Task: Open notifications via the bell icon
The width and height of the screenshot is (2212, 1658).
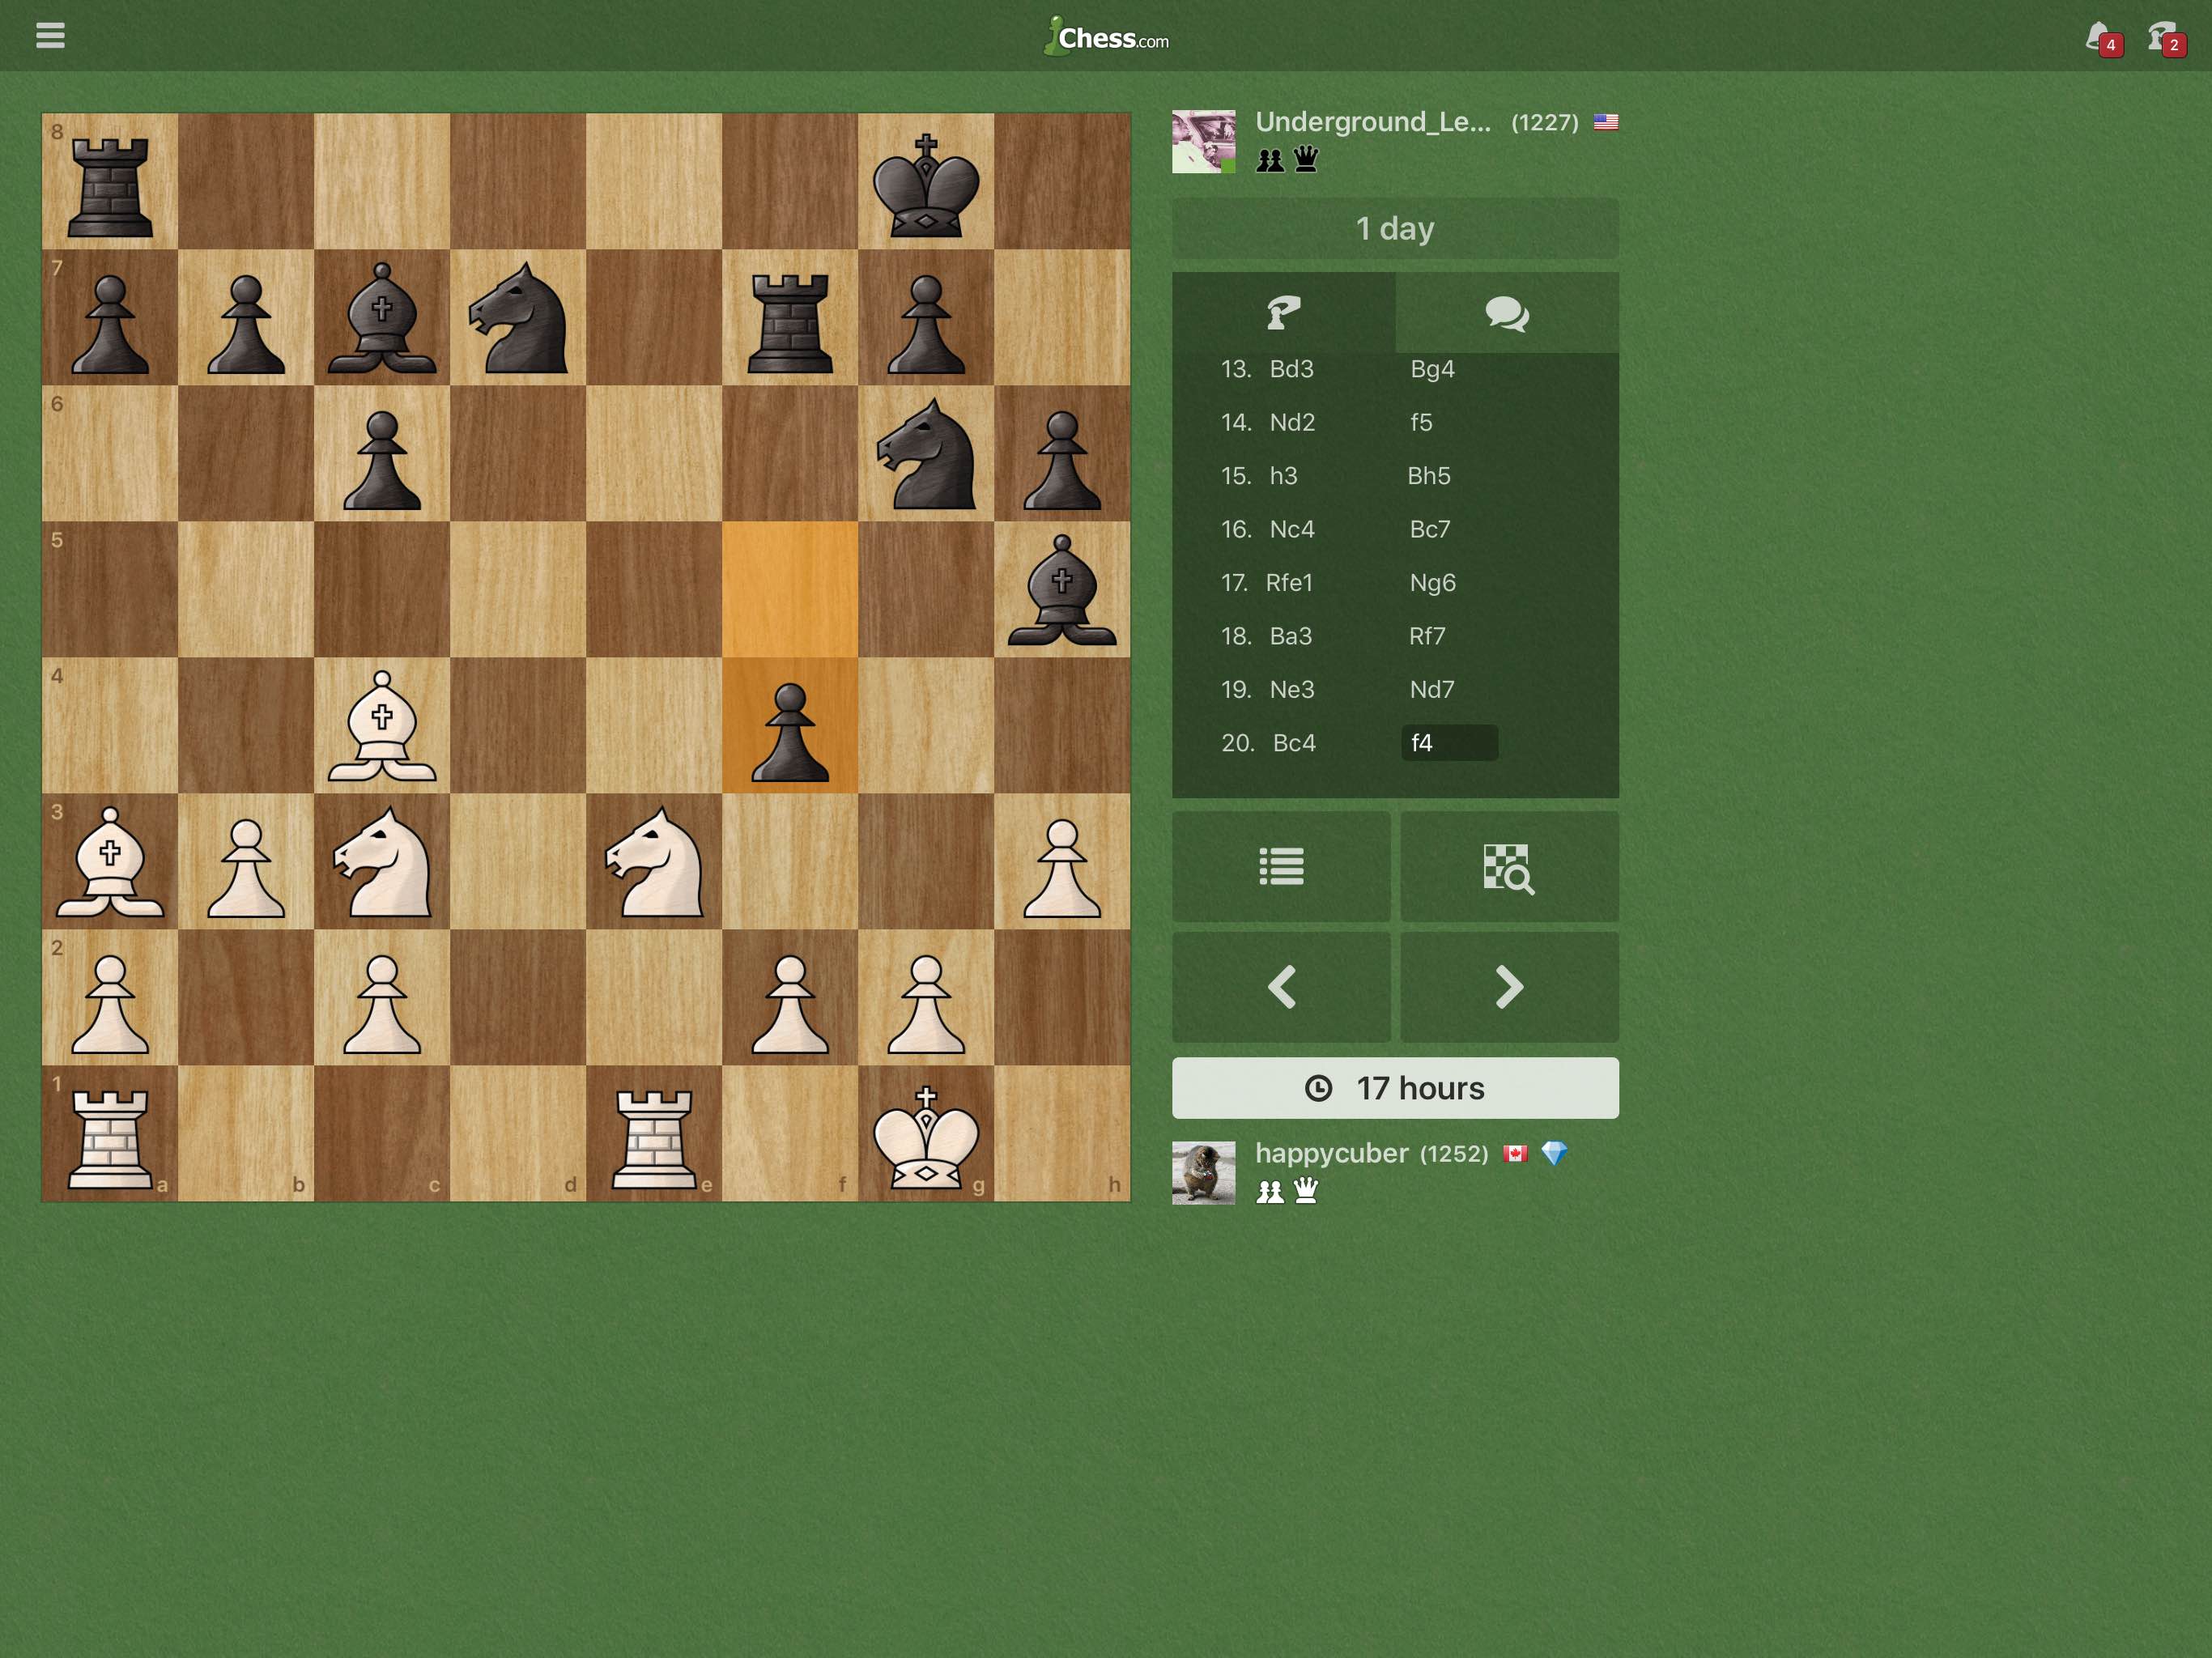Action: click(x=2096, y=36)
